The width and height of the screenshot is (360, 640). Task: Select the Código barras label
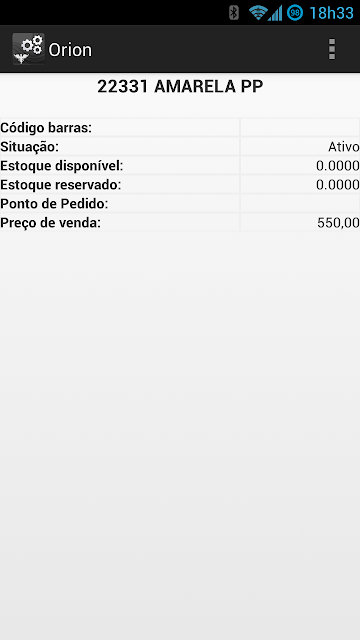pyautogui.click(x=46, y=128)
